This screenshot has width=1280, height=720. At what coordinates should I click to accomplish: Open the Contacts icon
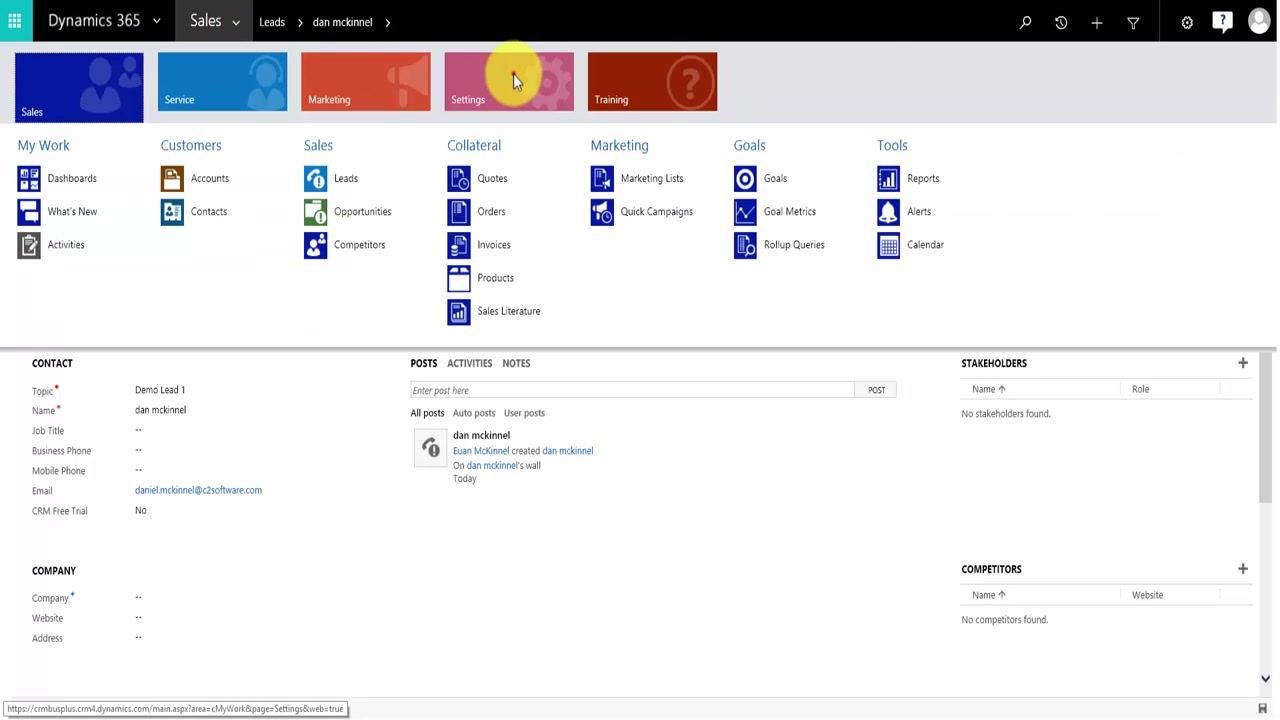172,211
